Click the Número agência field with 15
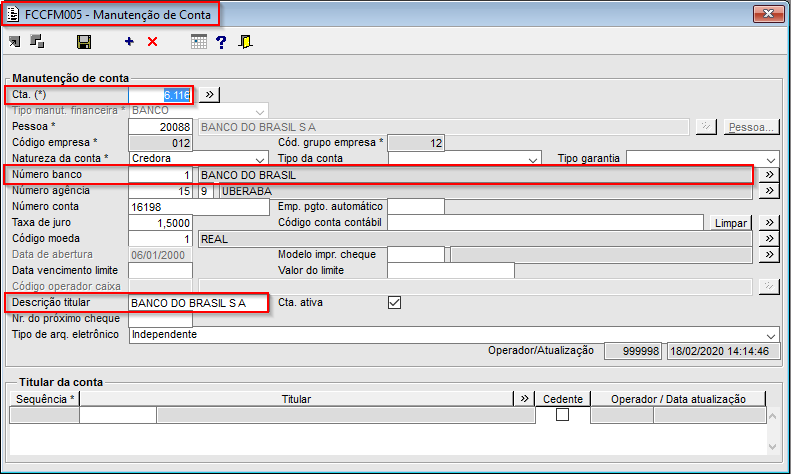 click(x=160, y=191)
